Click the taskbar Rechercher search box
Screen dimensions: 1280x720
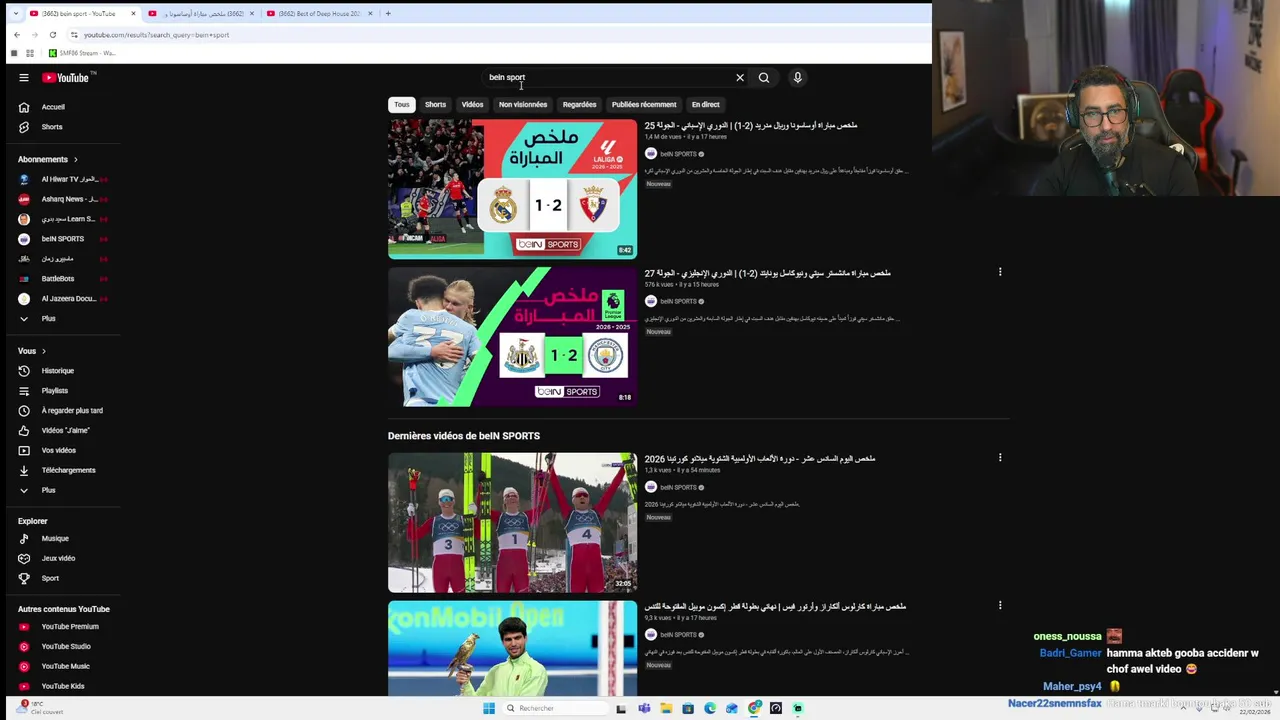pos(554,708)
